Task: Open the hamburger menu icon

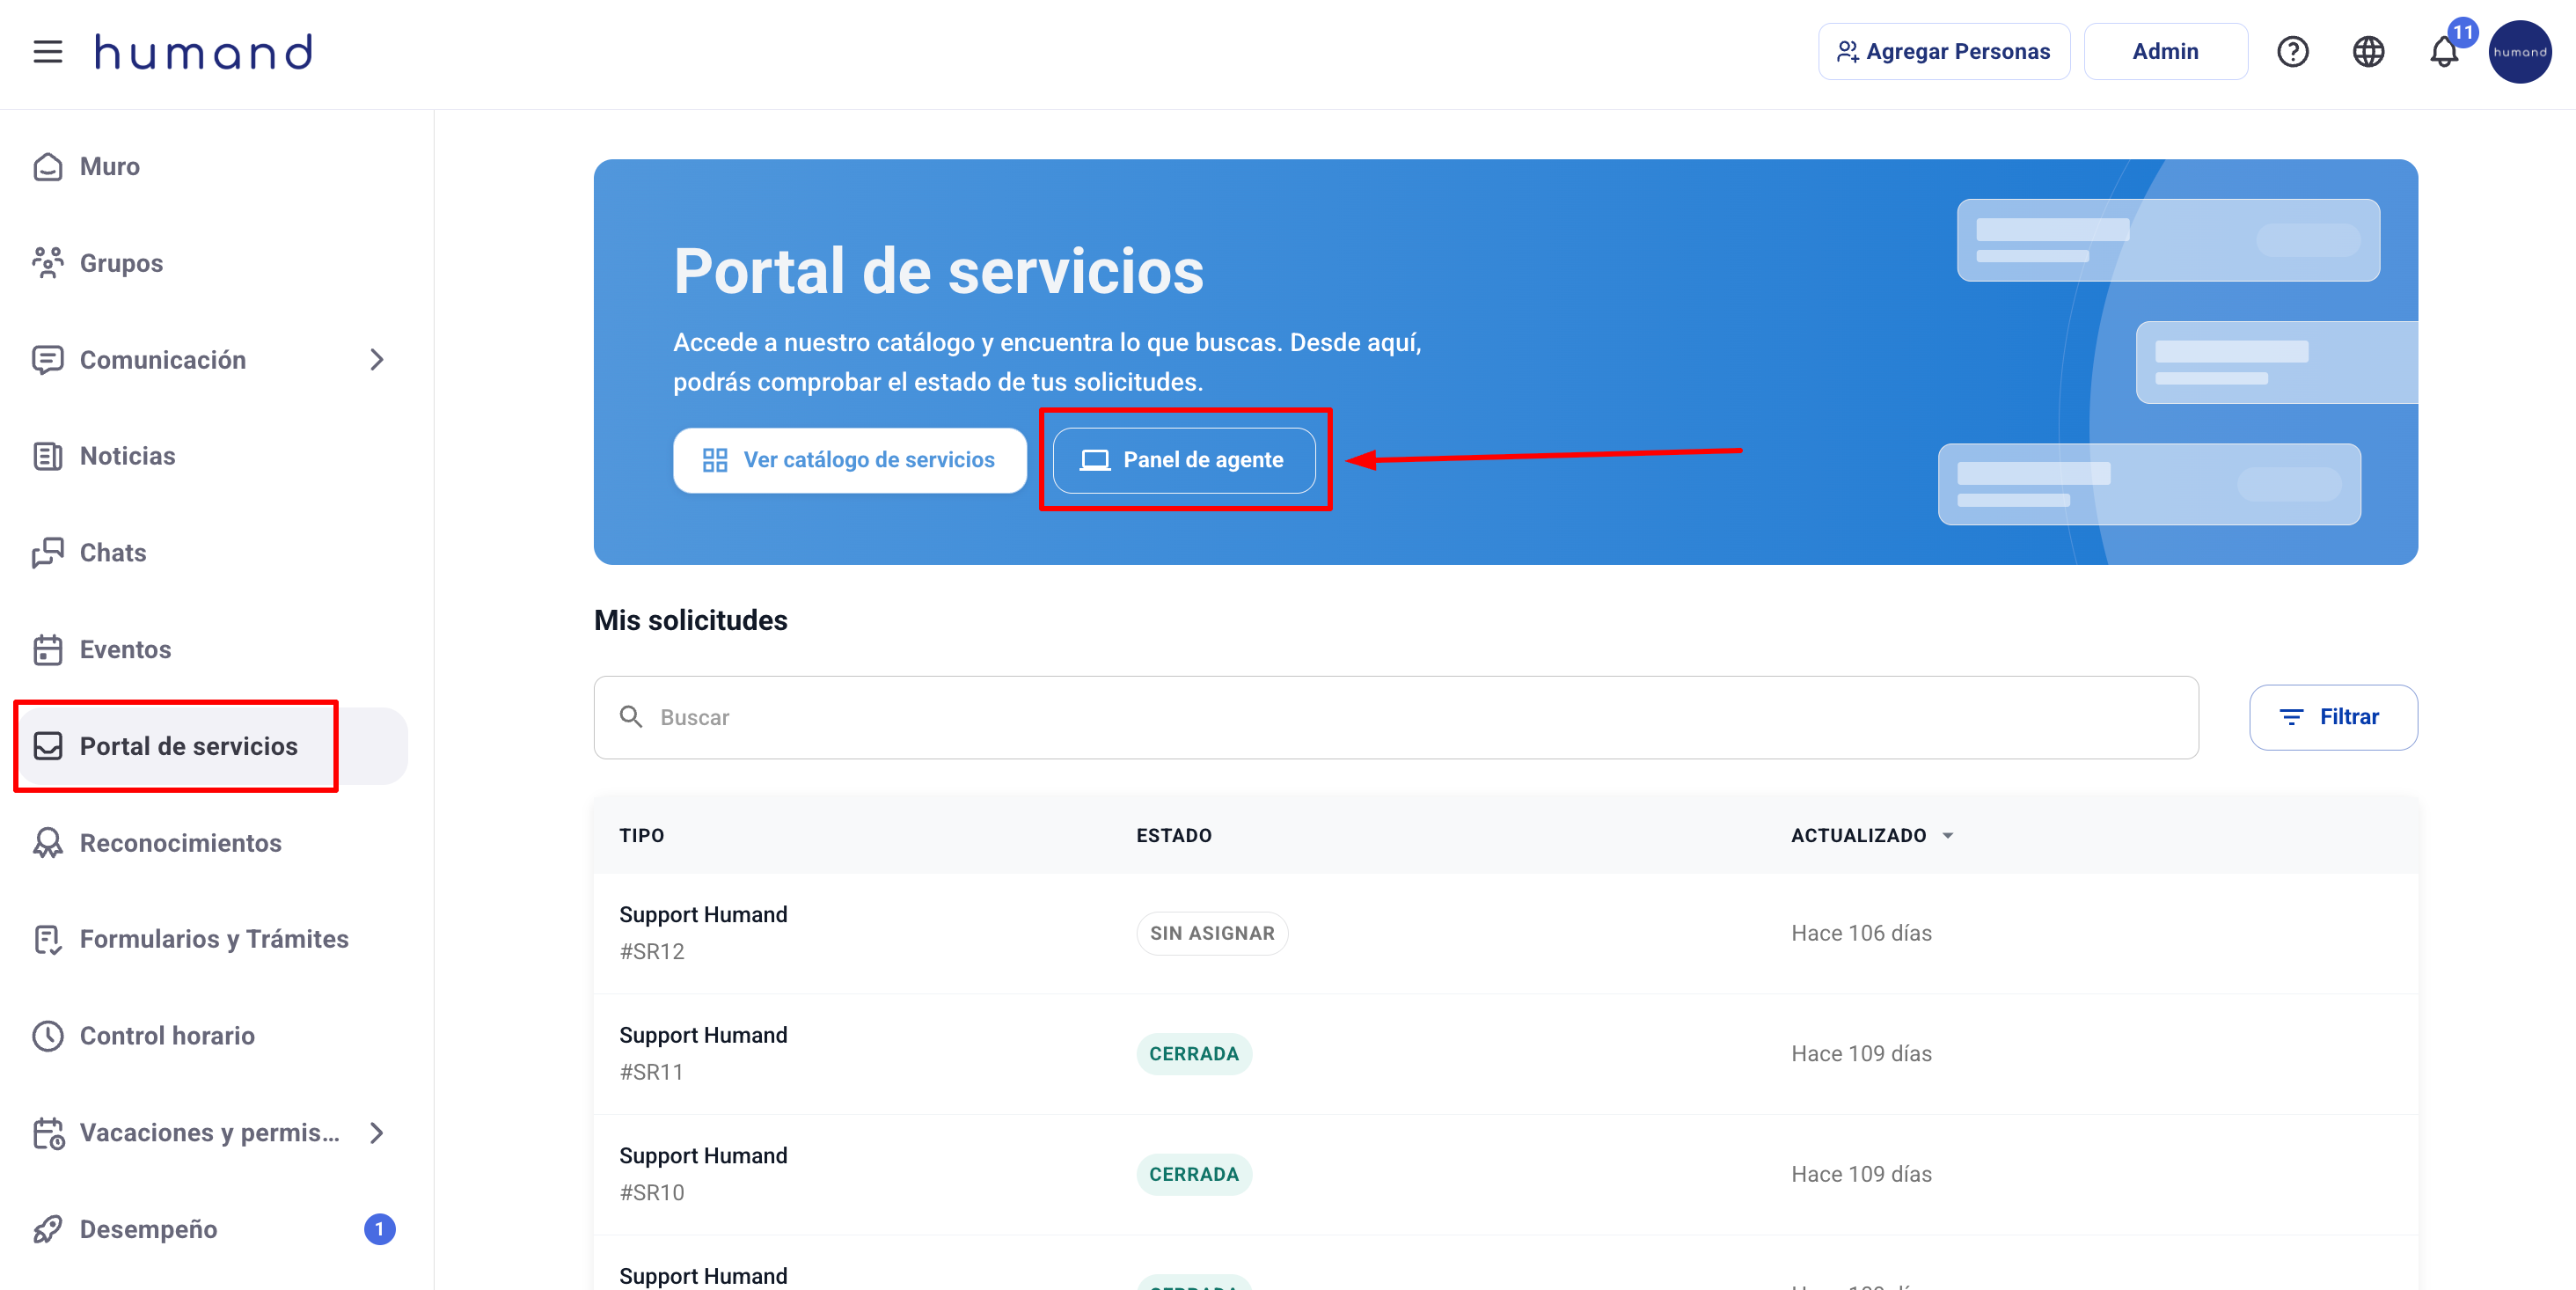Action: pos(47,51)
